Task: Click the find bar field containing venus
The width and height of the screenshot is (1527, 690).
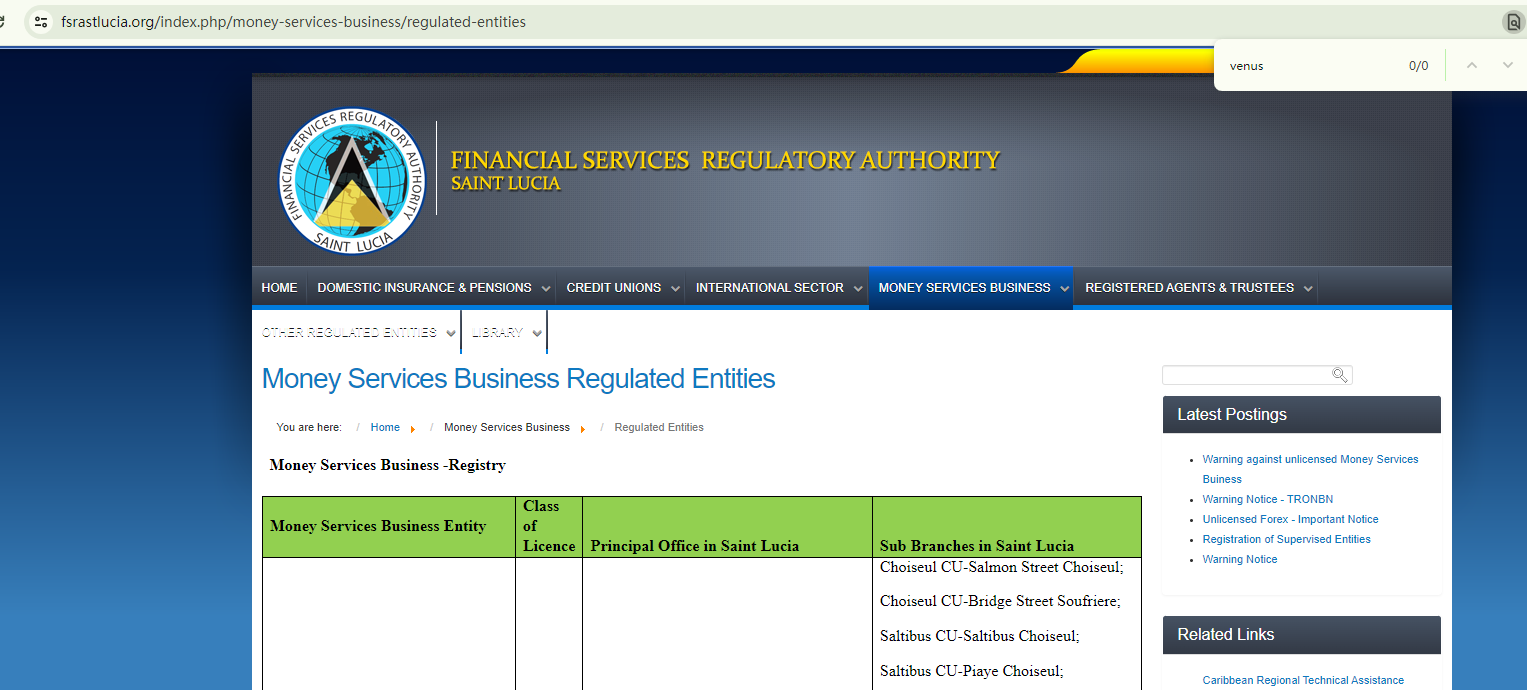Action: pyautogui.click(x=1310, y=66)
